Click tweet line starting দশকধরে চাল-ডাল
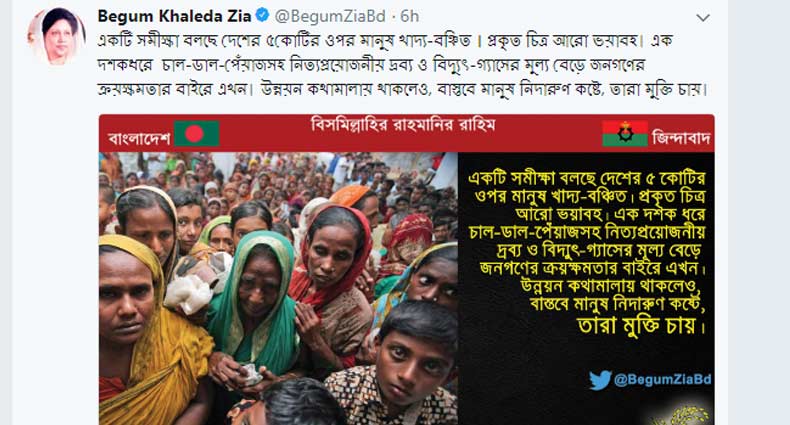 (371, 65)
